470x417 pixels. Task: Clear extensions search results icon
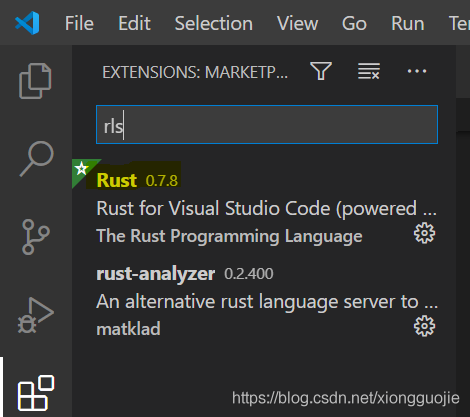(369, 71)
